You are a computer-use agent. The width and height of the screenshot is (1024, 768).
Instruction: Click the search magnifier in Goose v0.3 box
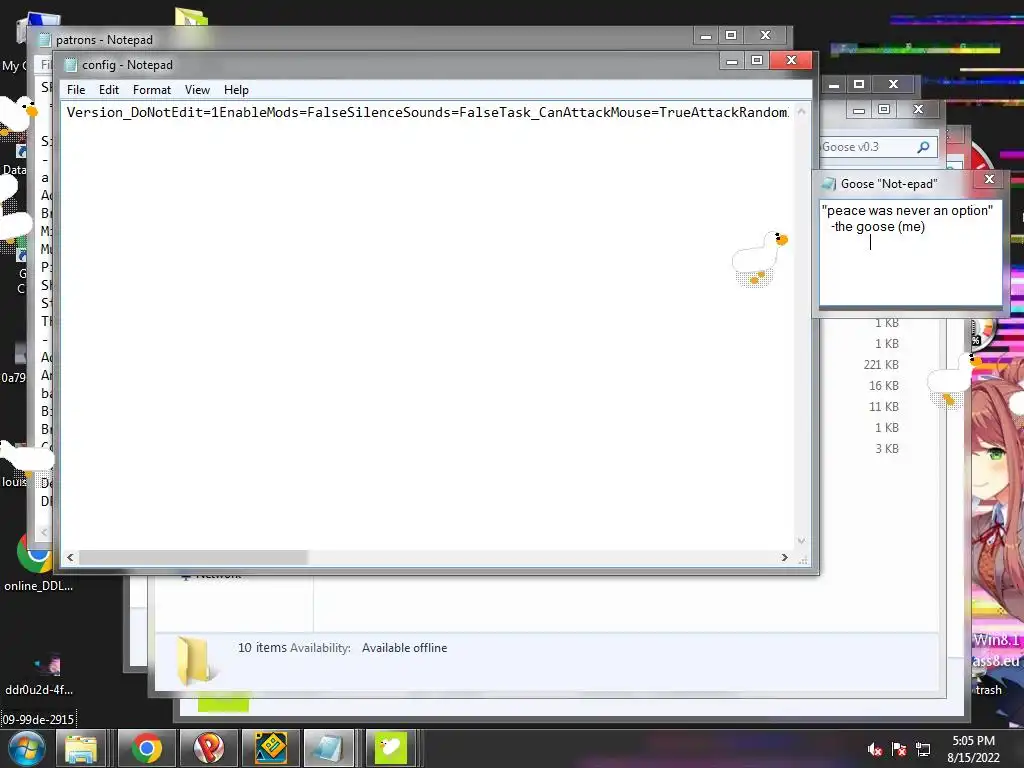pyautogui.click(x=923, y=147)
